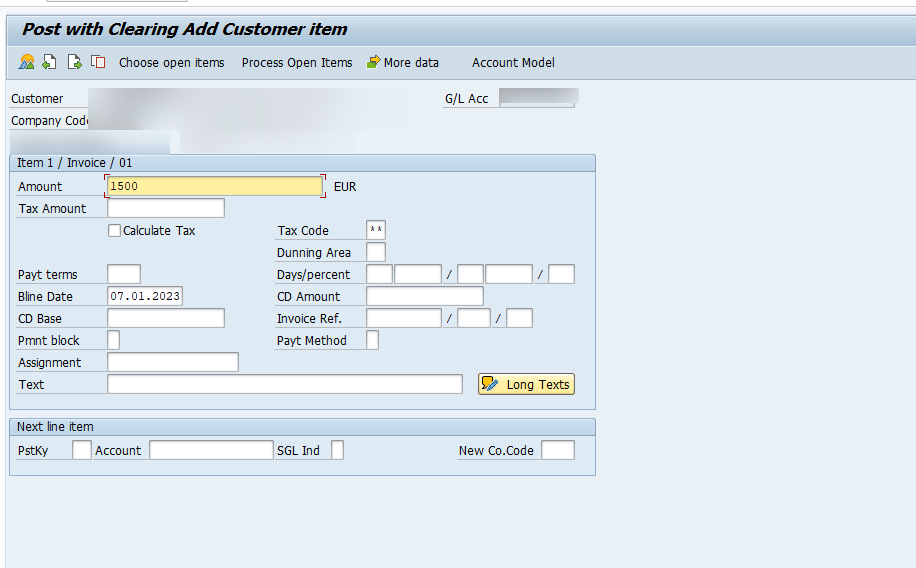Click the next line item icon
916x568 pixels.
pyautogui.click(x=74, y=62)
